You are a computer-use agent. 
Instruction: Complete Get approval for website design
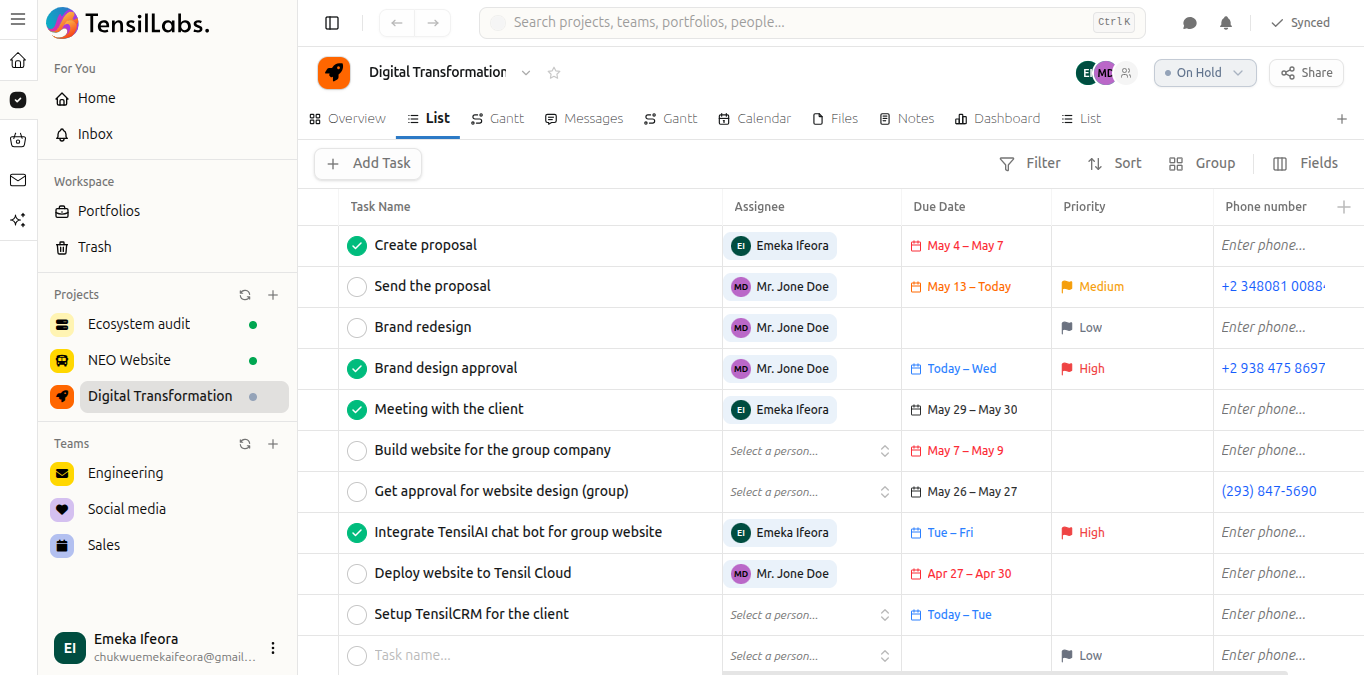click(x=357, y=492)
